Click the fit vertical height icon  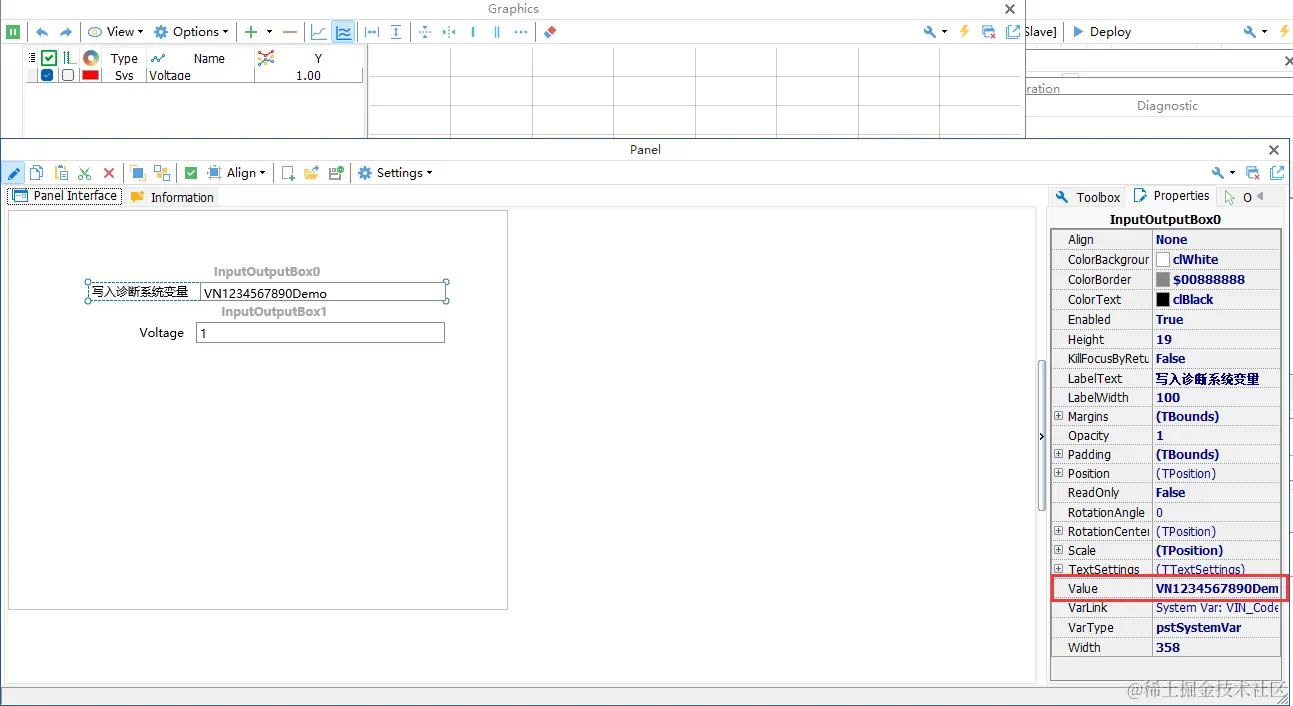click(396, 32)
